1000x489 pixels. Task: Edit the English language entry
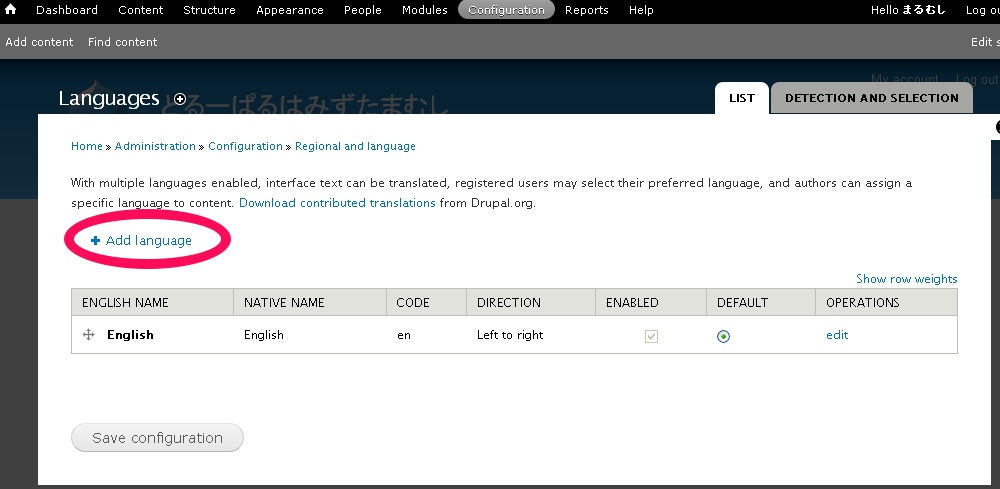tap(837, 335)
